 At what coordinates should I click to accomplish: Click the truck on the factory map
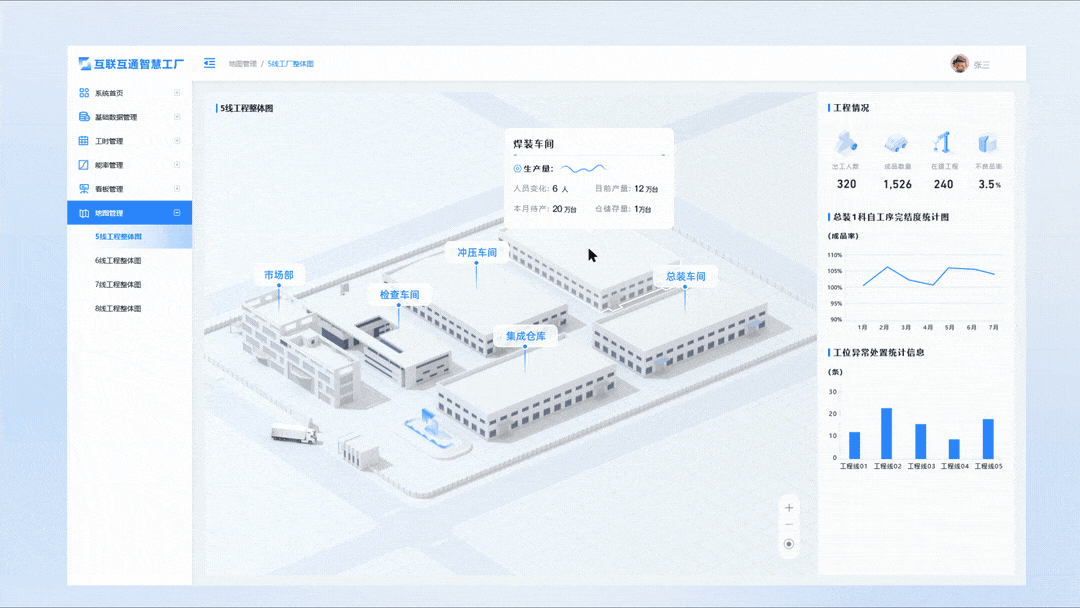294,433
